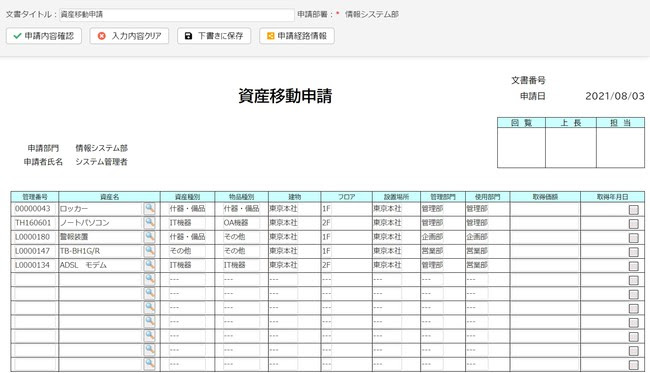Tick the checkbox in the 00000043 row

[633, 210]
